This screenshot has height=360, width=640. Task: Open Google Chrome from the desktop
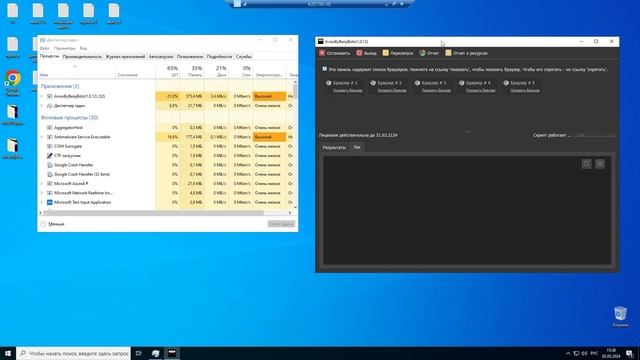pyautogui.click(x=13, y=83)
